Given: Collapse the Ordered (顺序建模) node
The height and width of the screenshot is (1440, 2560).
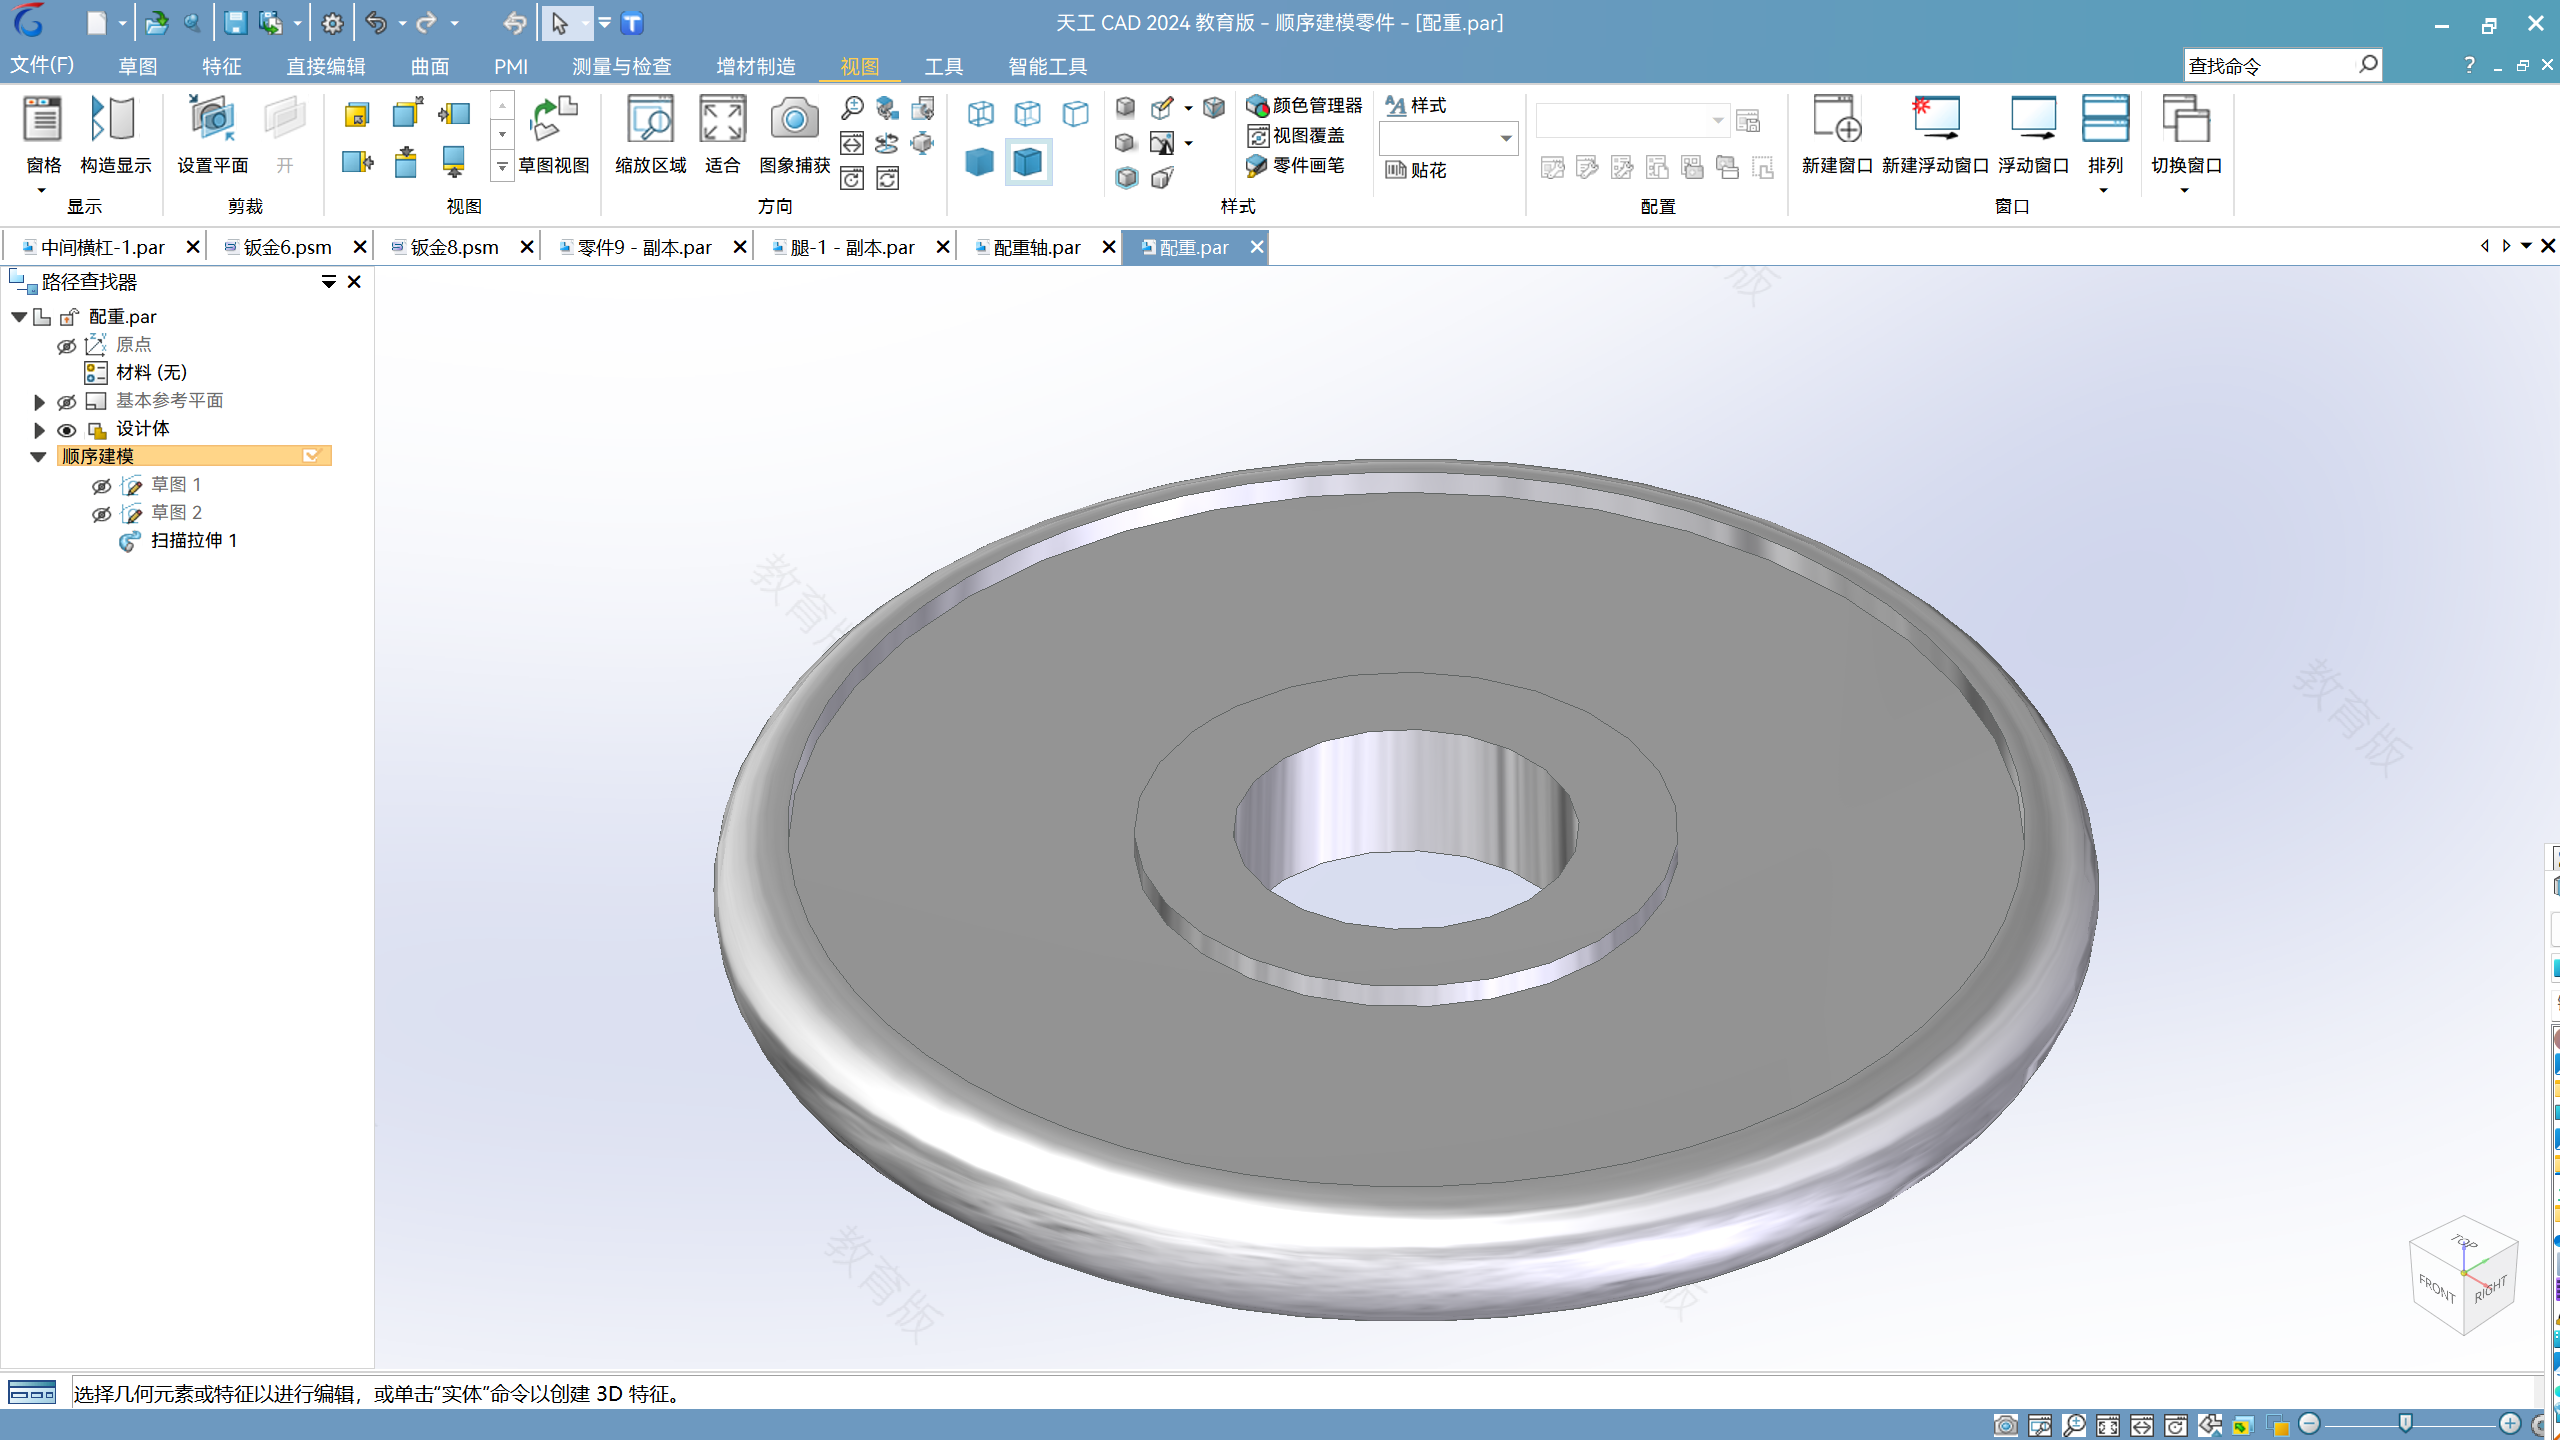Looking at the screenshot, I should tap(38, 457).
